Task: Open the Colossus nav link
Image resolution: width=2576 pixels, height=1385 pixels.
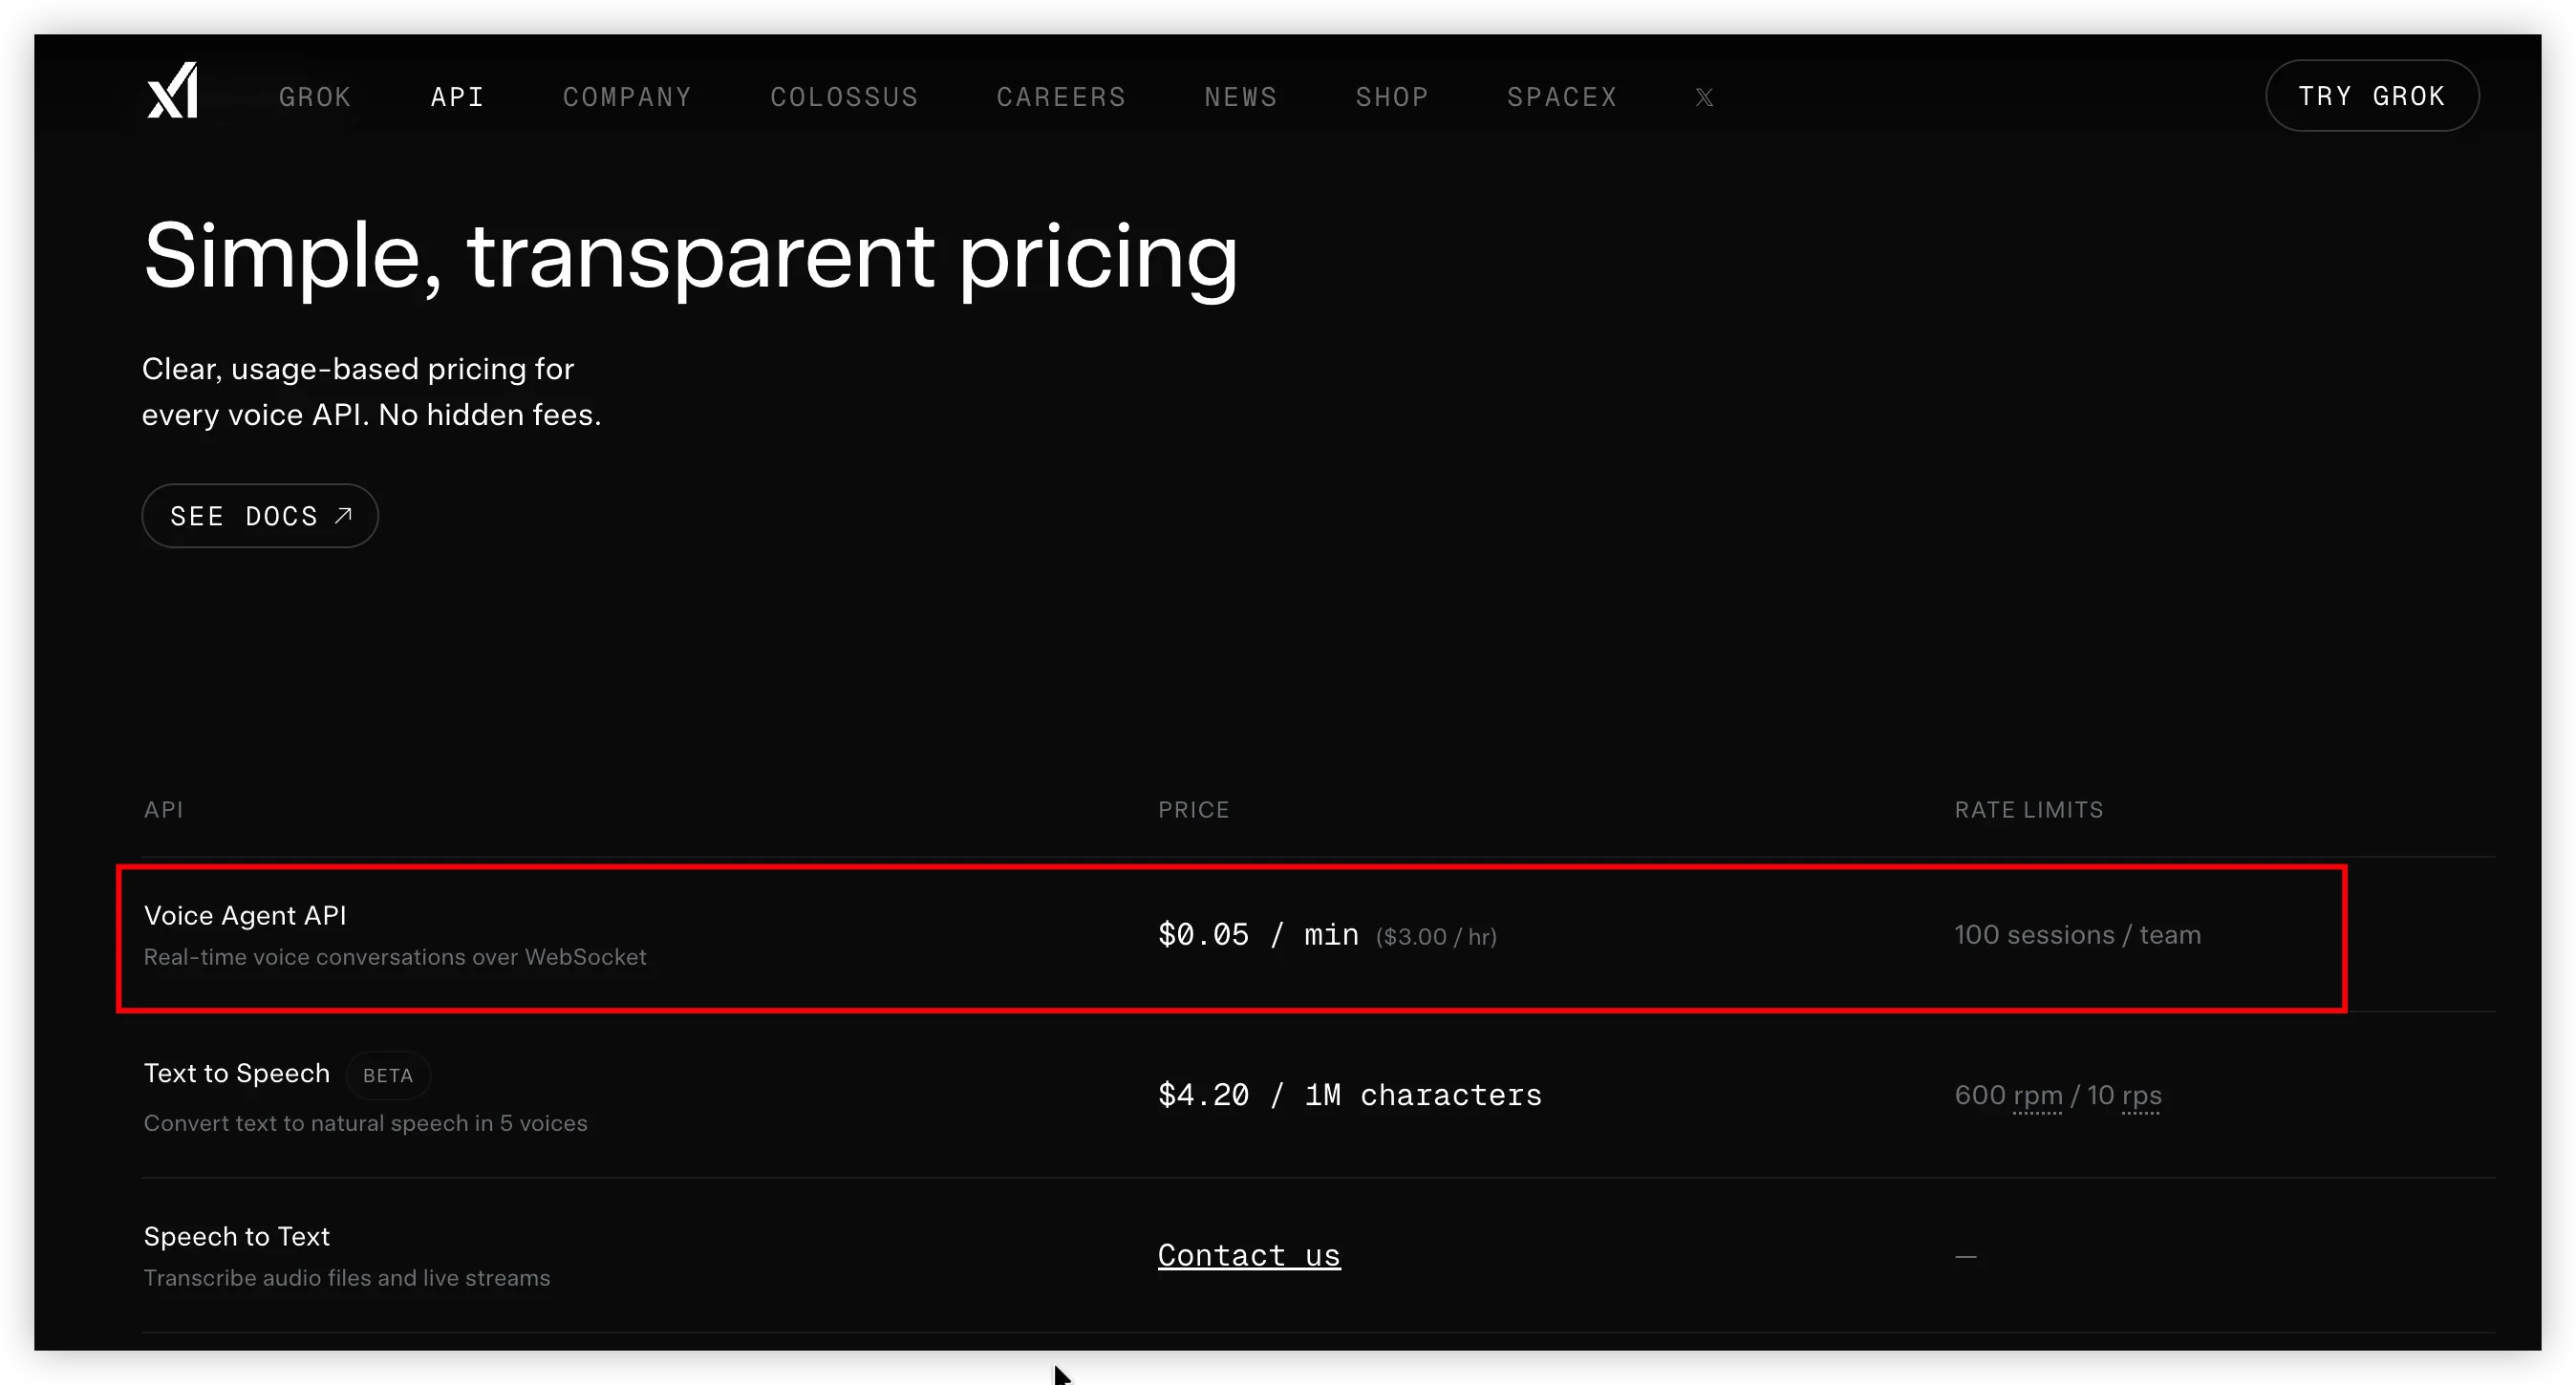Action: point(843,97)
